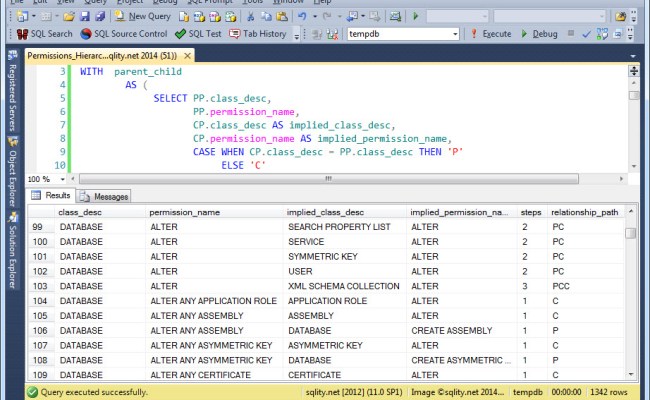This screenshot has width=650, height=400.
Task: Click the editor scroll right arrow
Action: coord(621,179)
